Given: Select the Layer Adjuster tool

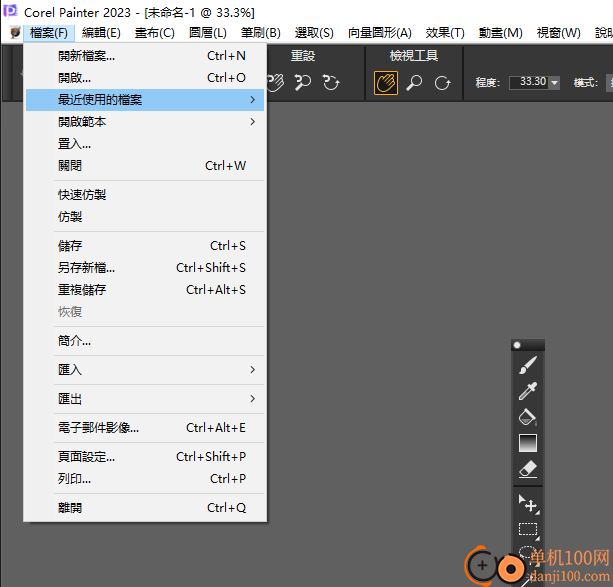Looking at the screenshot, I should point(529,504).
